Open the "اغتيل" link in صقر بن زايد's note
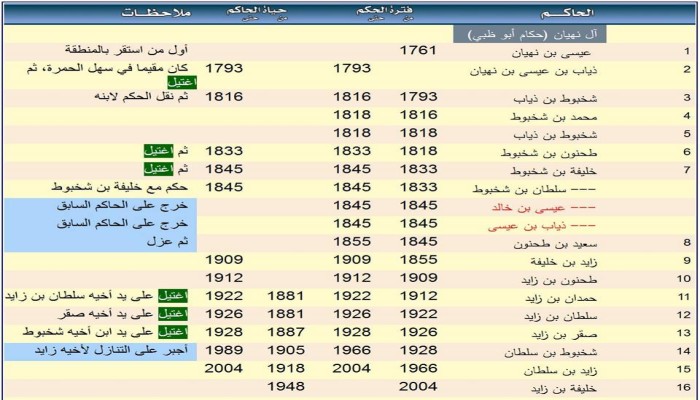 [x=173, y=333]
